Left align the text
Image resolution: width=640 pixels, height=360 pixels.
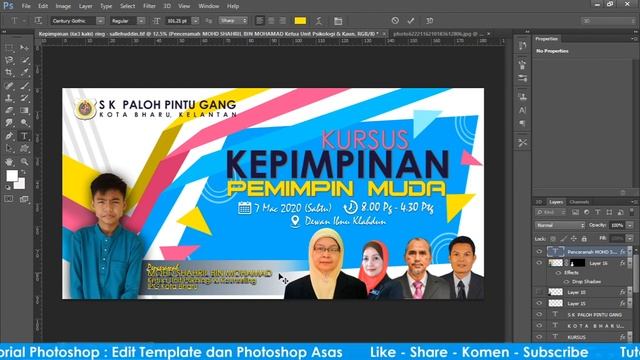(x=260, y=20)
